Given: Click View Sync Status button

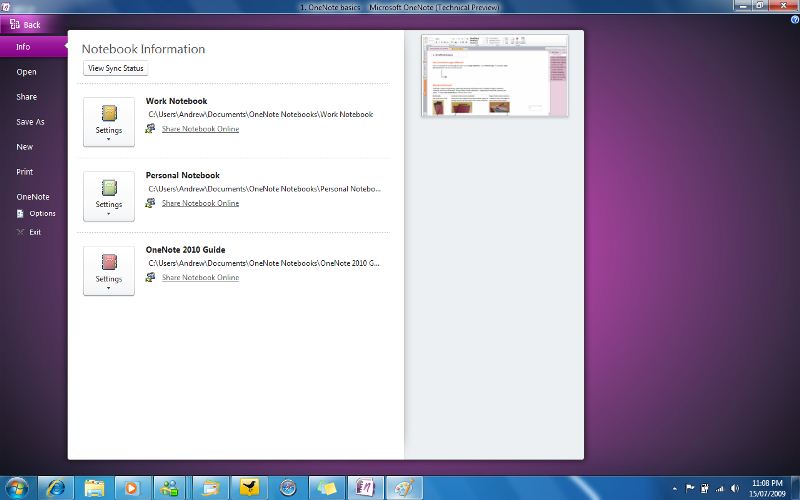Looking at the screenshot, I should tap(115, 68).
